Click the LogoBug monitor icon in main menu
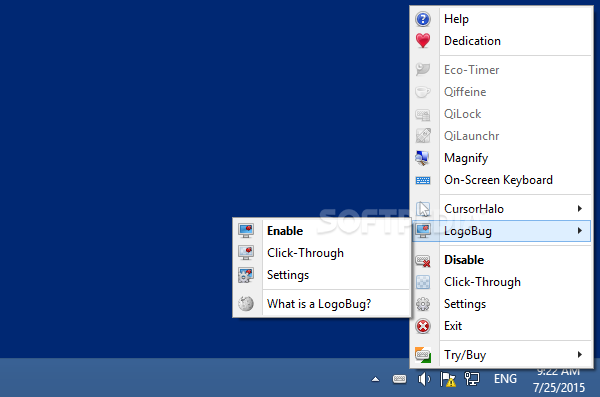This screenshot has width=600, height=397. coord(423,231)
